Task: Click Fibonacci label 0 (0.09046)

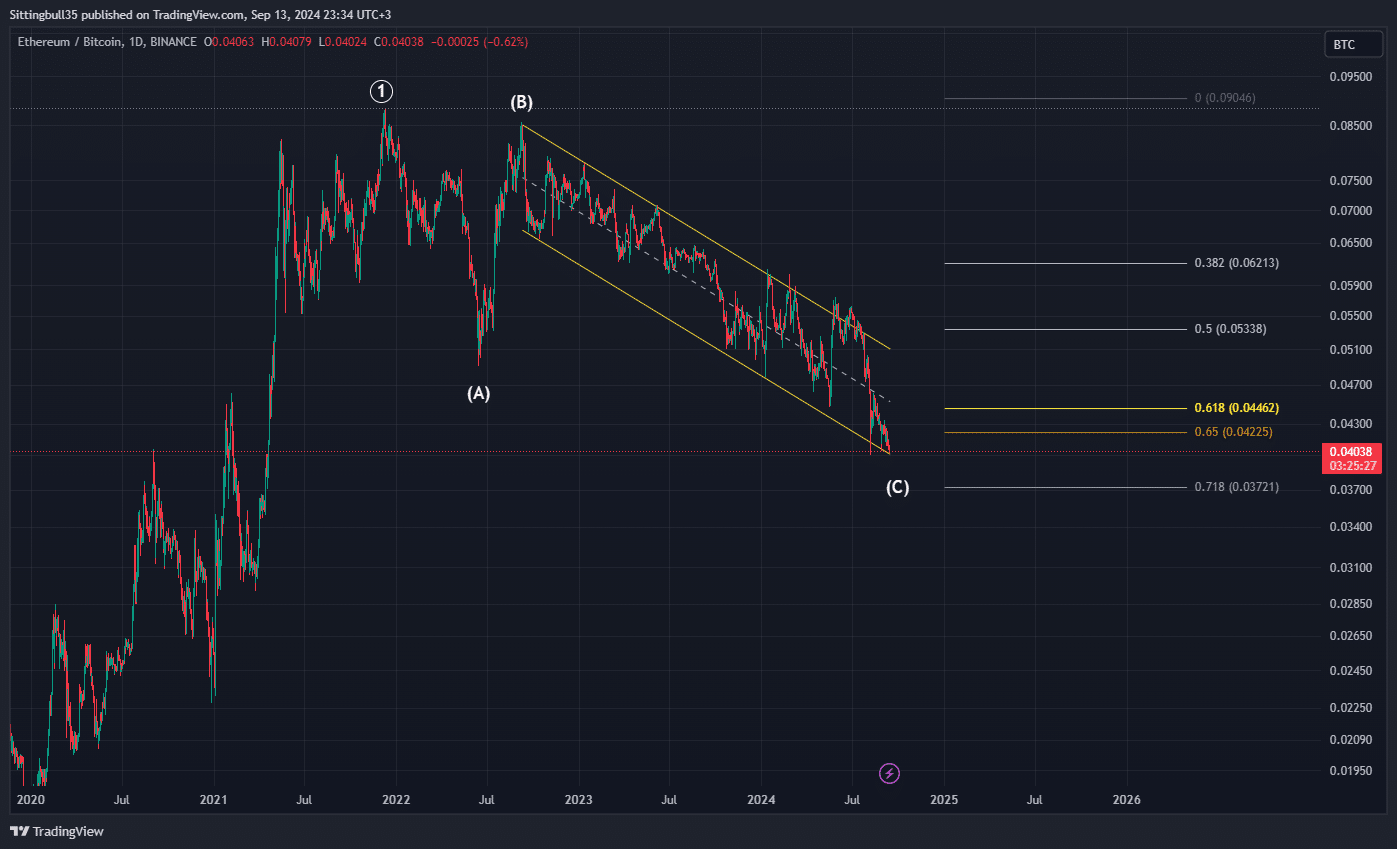Action: 1225,98
